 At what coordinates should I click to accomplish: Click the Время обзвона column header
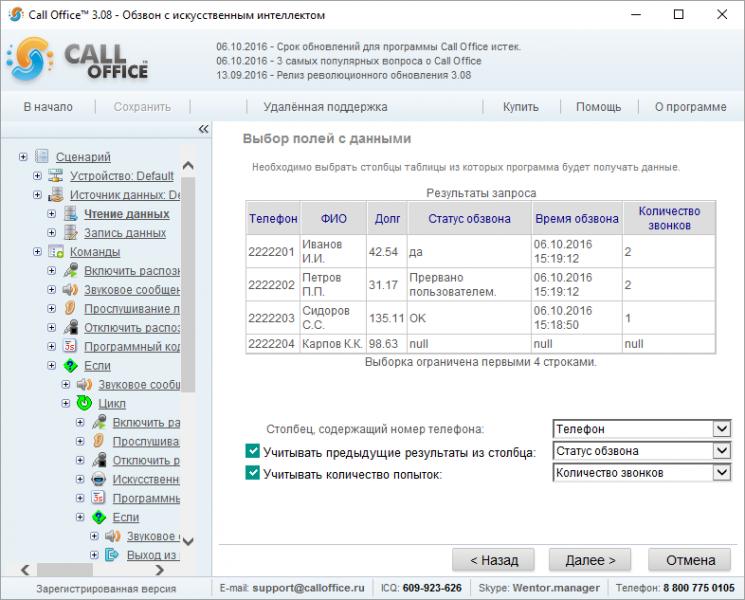click(x=577, y=219)
